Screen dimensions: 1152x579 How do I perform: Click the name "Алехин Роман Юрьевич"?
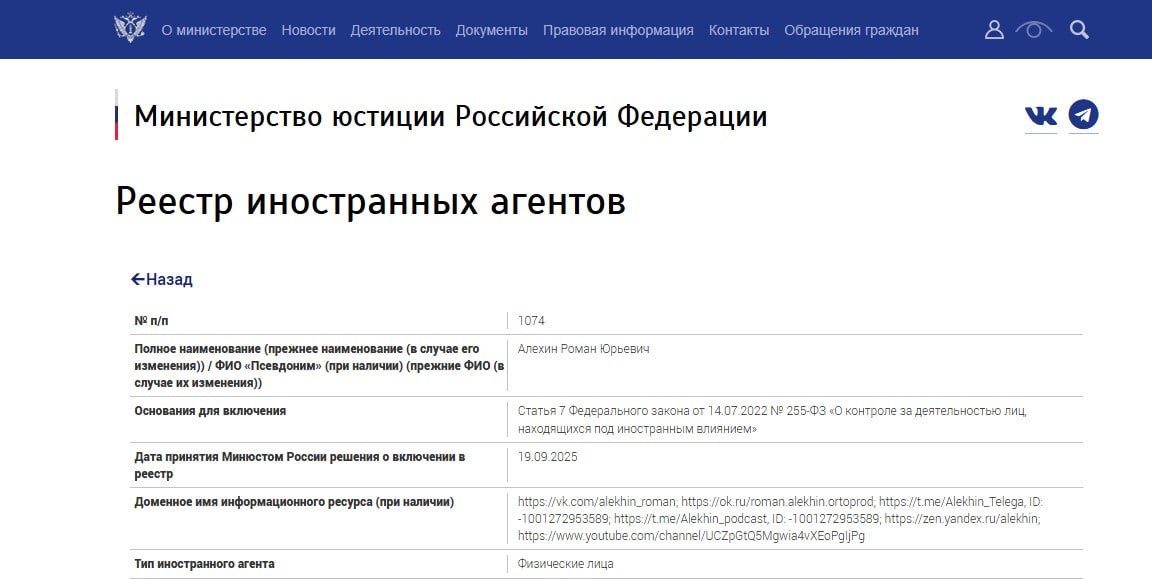coord(583,349)
